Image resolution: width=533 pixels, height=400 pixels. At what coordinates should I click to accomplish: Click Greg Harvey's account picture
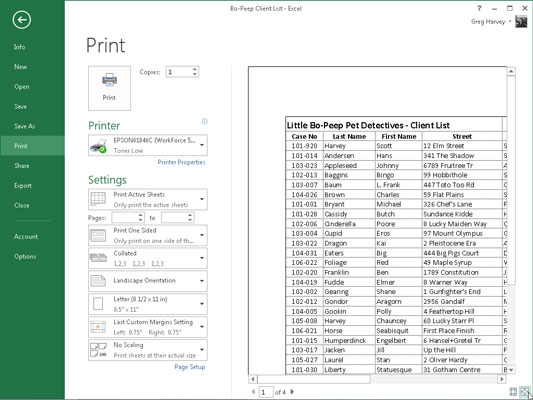pyautogui.click(x=521, y=22)
